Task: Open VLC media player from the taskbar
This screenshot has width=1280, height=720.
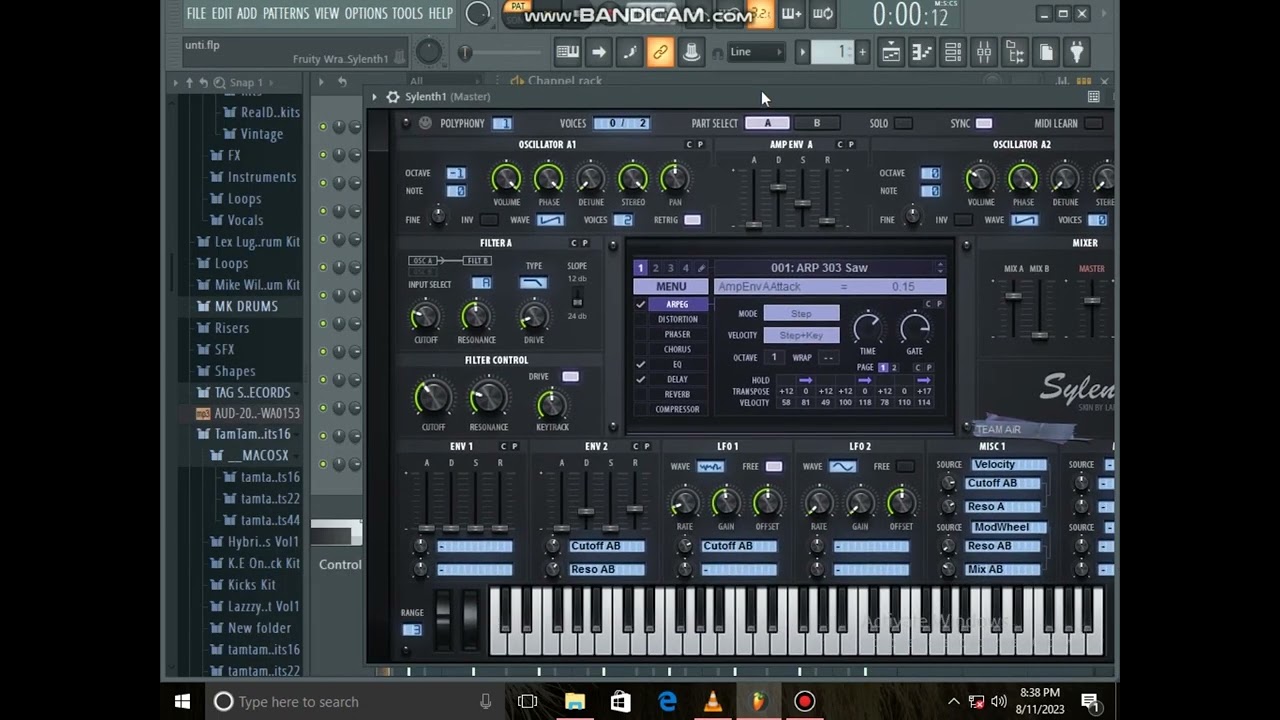Action: [x=713, y=701]
